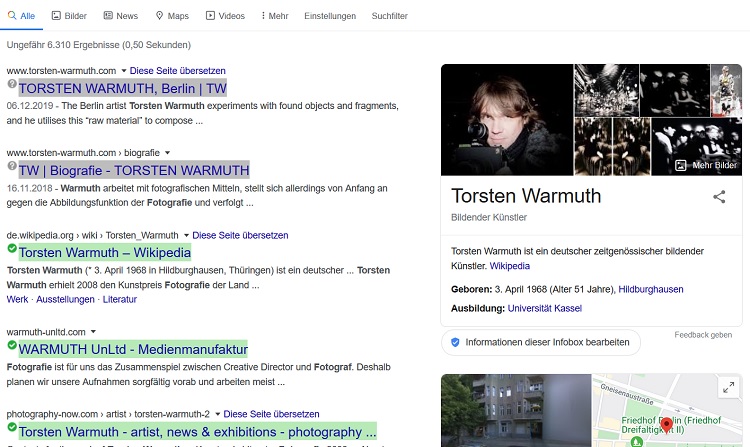Expand dropdown next to photography-now.com URL
Image resolution: width=750 pixels, height=447 pixels.
coord(217,414)
